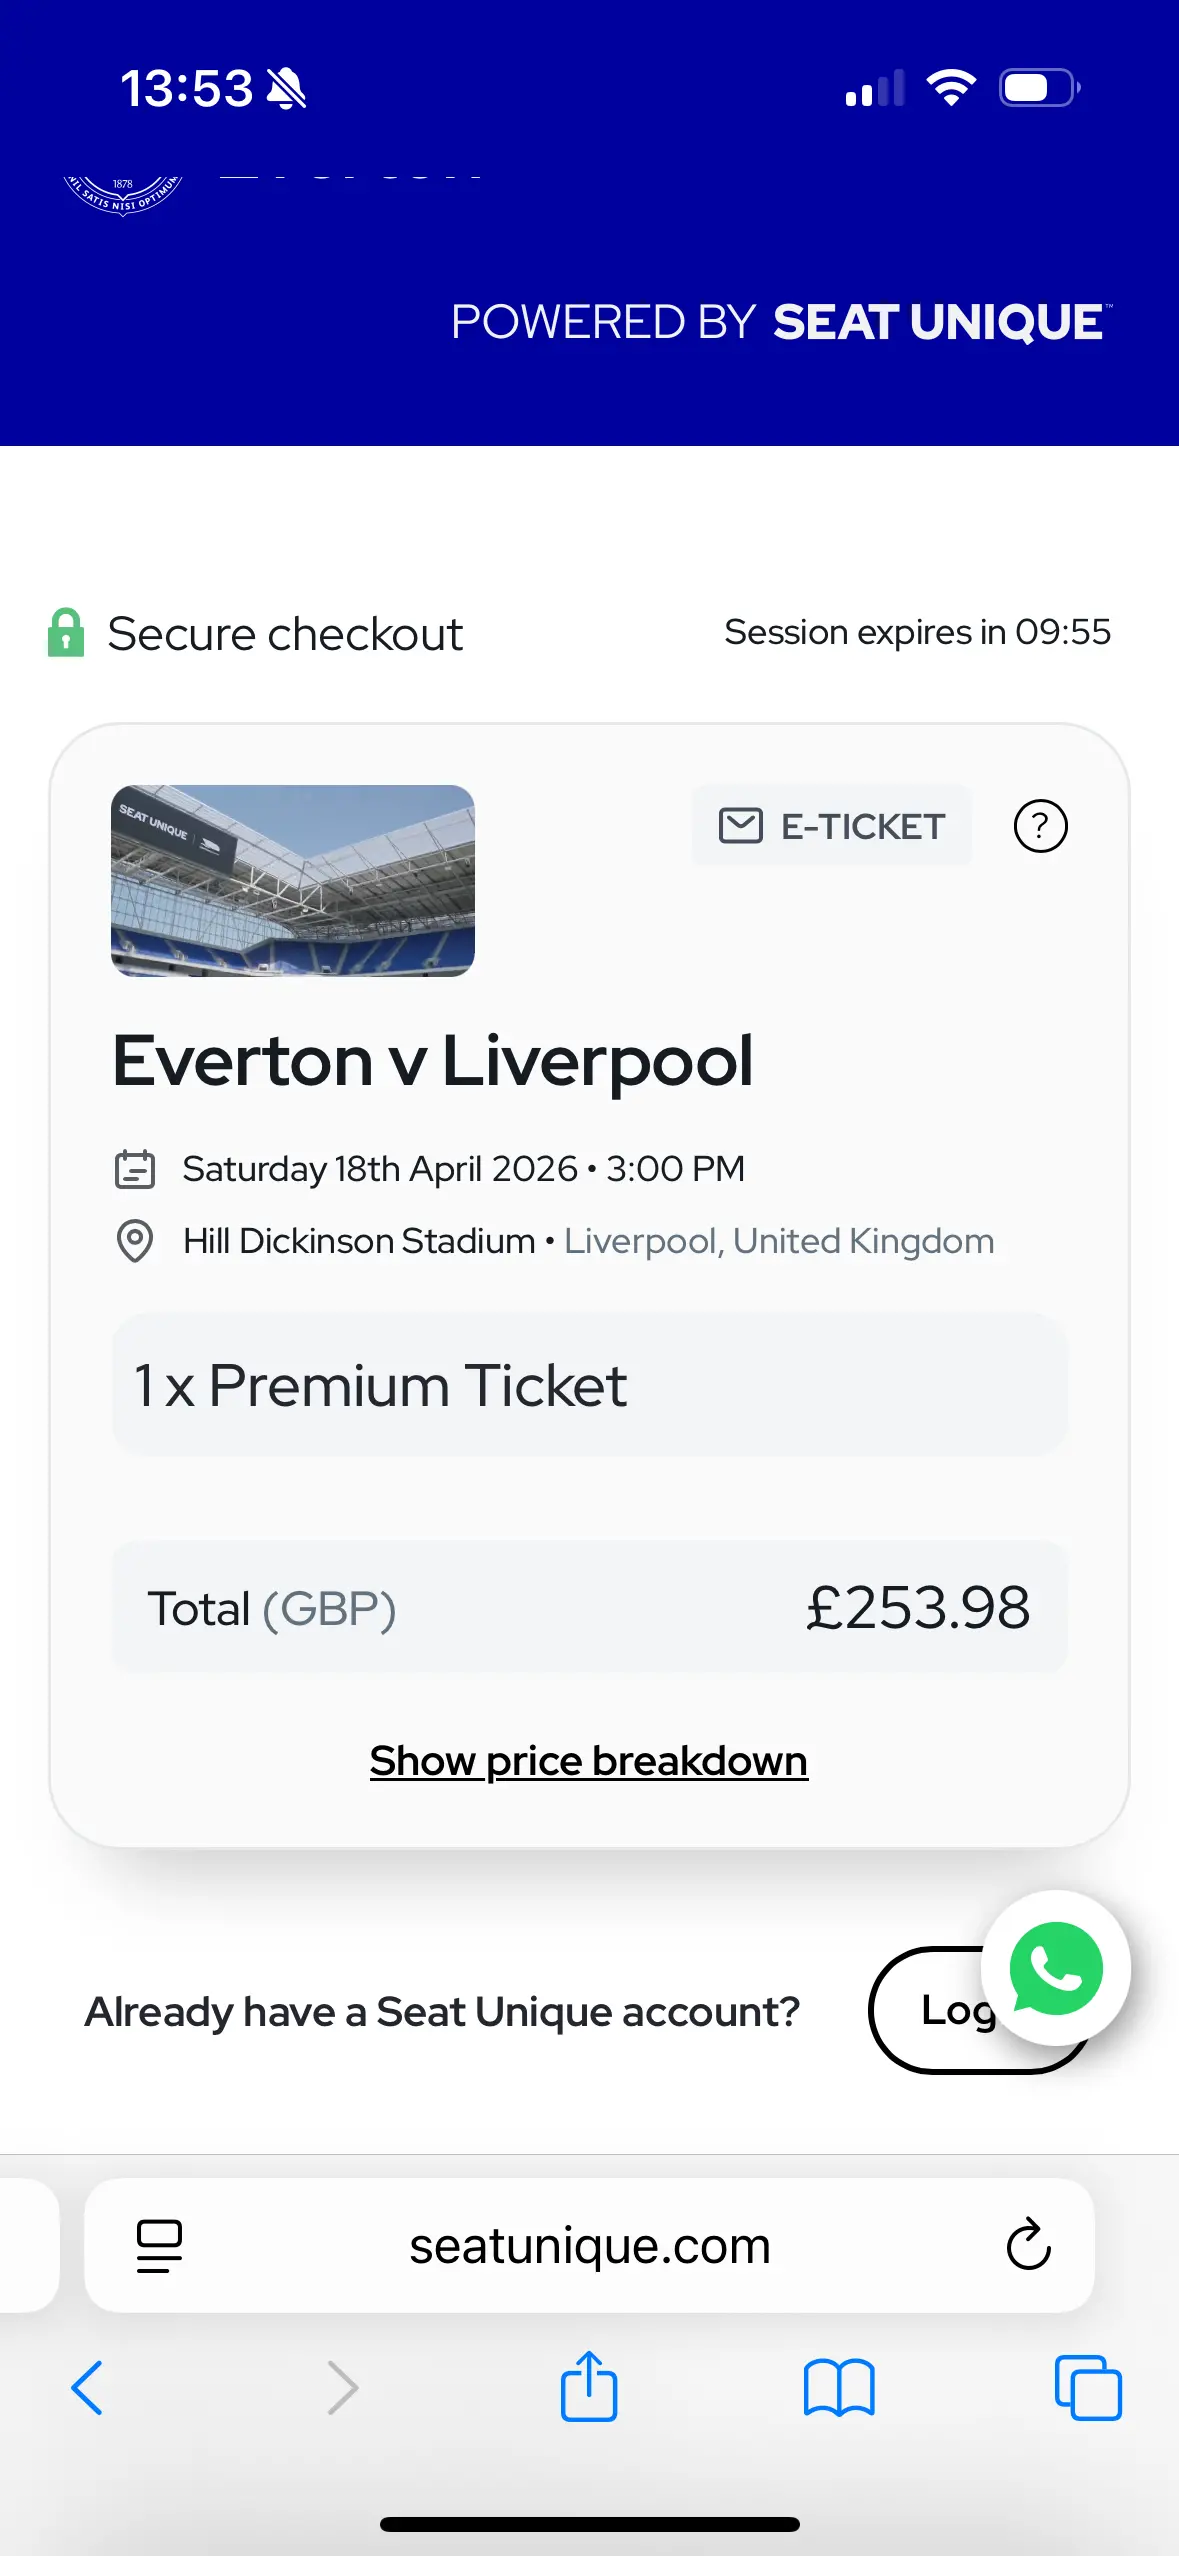This screenshot has width=1179, height=2556.
Task: Open Safari bookmarks book icon
Action: (838, 2387)
